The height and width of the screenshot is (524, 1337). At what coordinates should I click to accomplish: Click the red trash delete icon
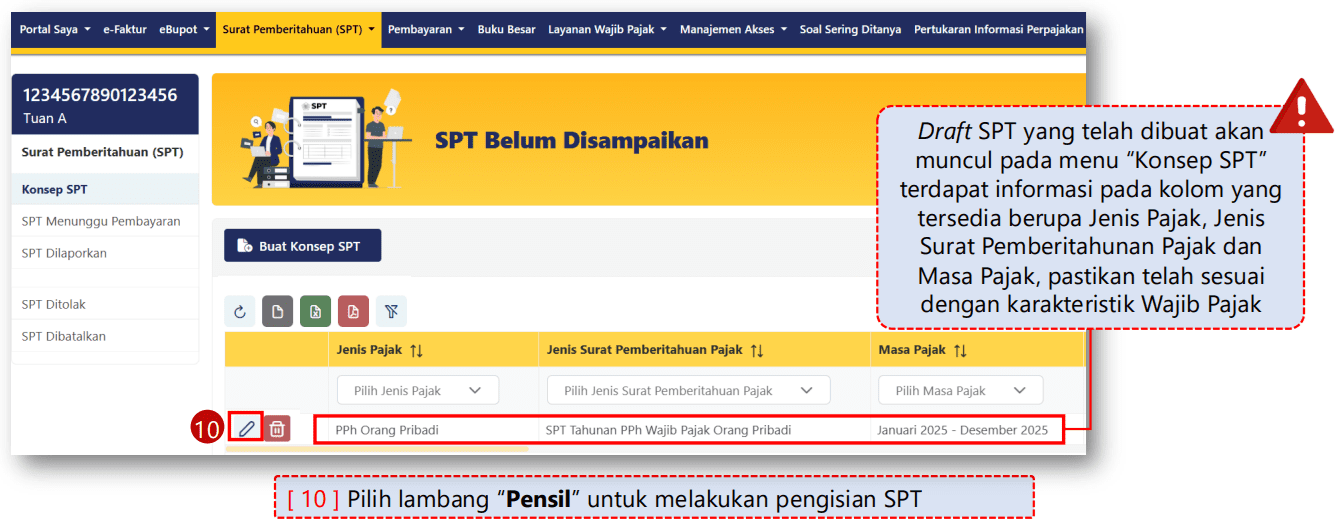pyautogui.click(x=278, y=429)
